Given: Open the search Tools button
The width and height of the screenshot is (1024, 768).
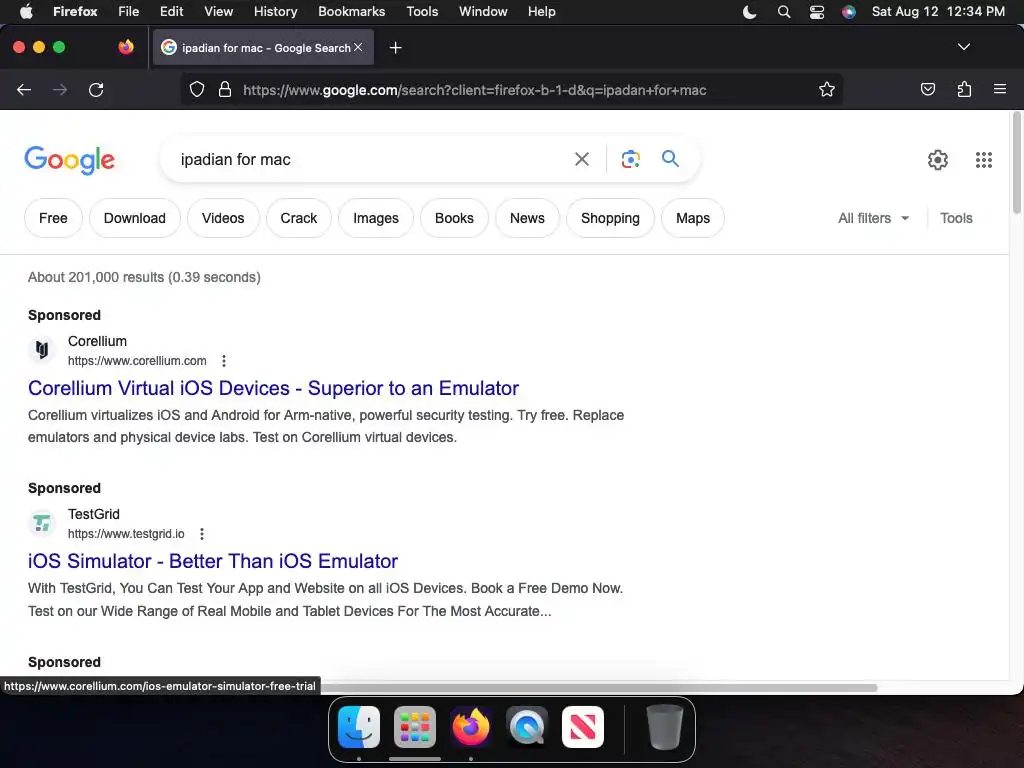Looking at the screenshot, I should tap(956, 218).
